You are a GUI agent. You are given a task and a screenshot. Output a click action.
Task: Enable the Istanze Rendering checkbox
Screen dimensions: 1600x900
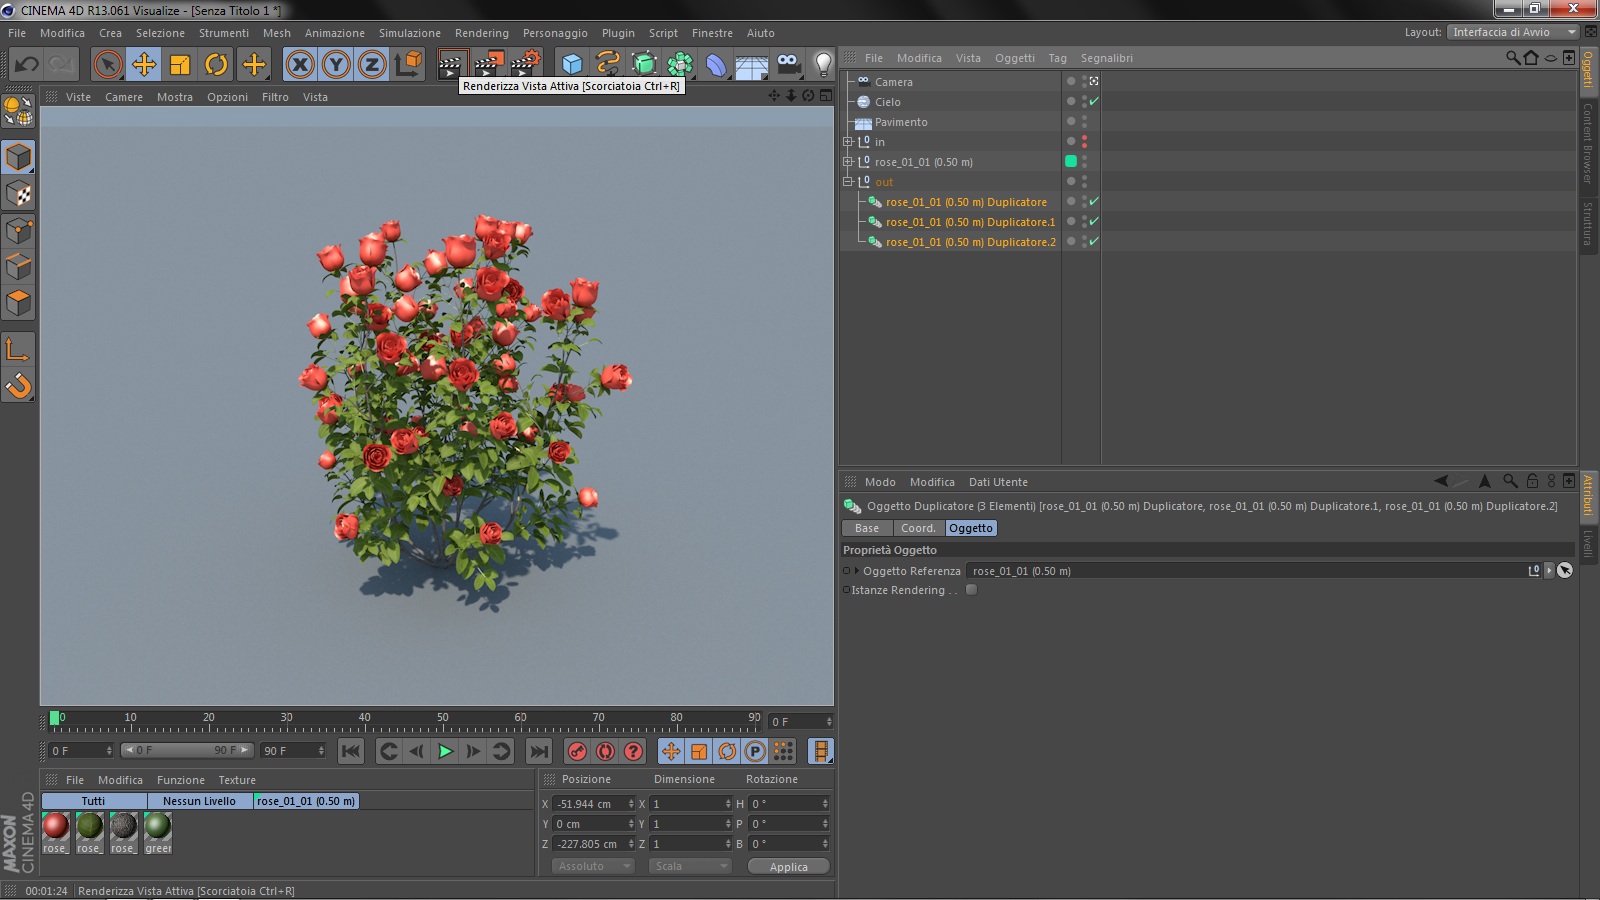[971, 590]
